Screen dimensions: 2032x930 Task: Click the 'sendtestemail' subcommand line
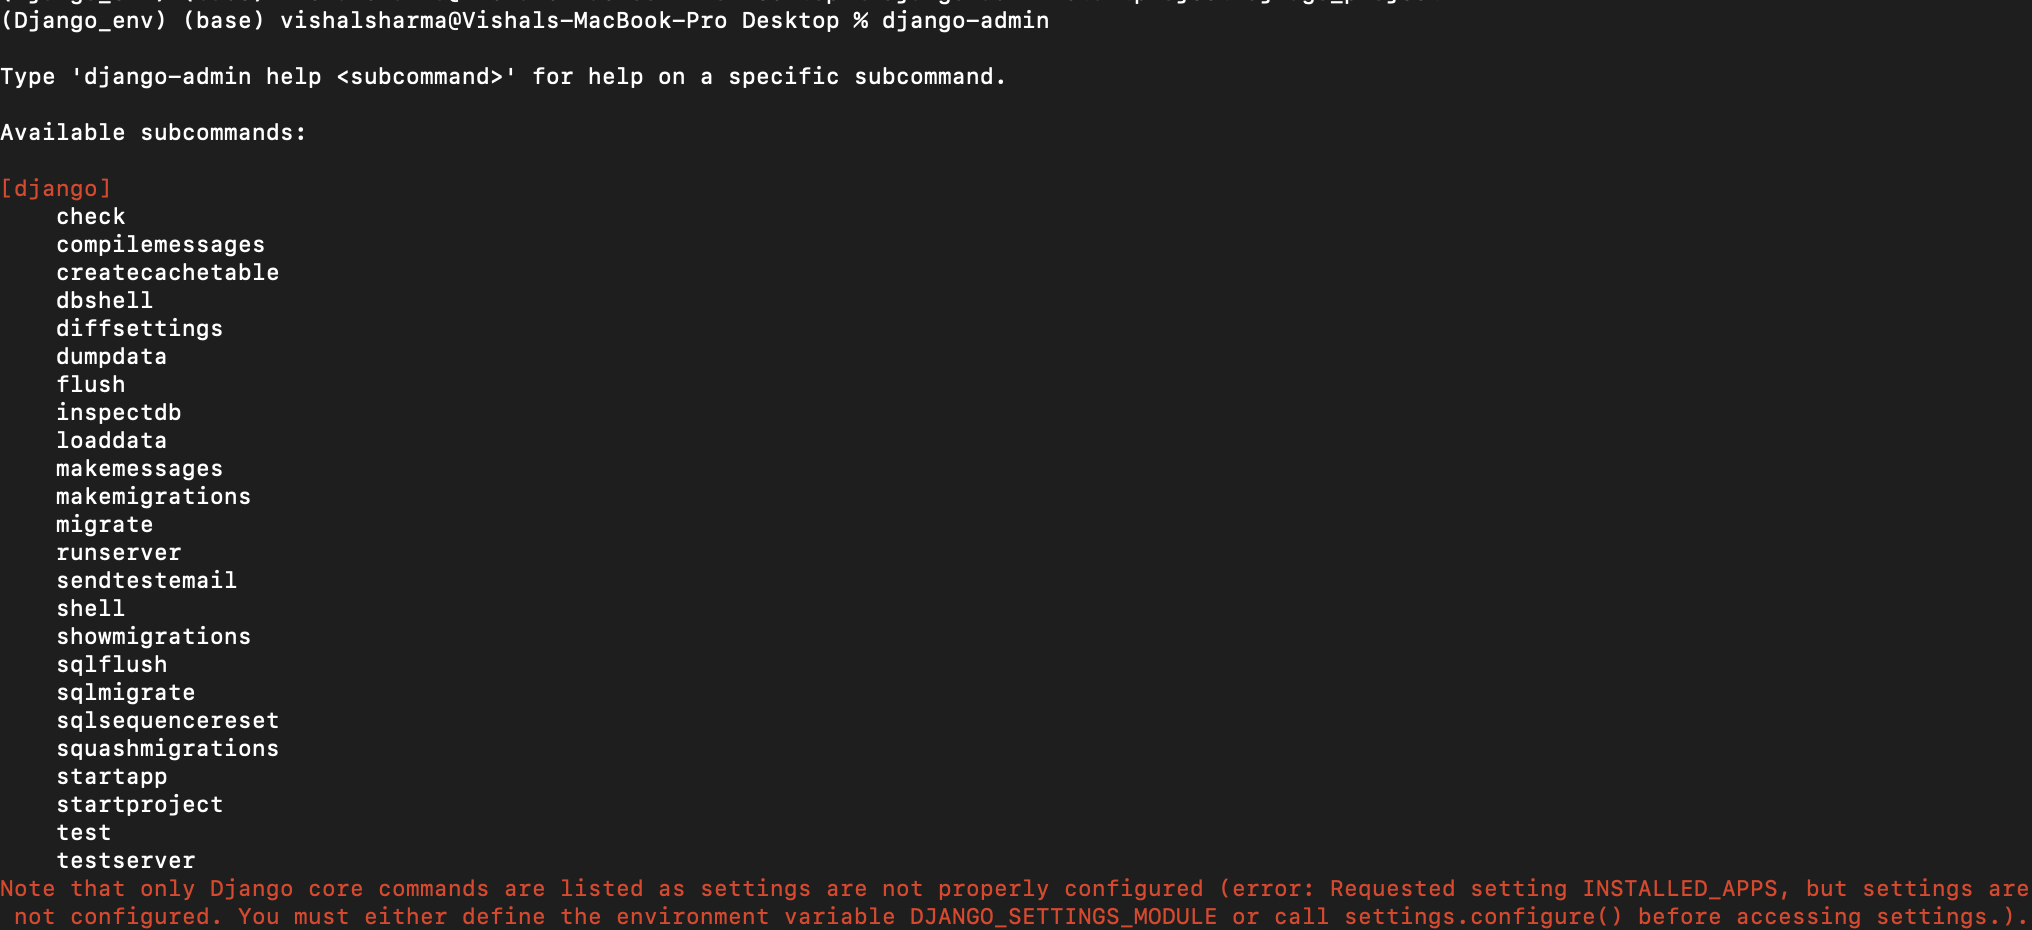coord(147,581)
